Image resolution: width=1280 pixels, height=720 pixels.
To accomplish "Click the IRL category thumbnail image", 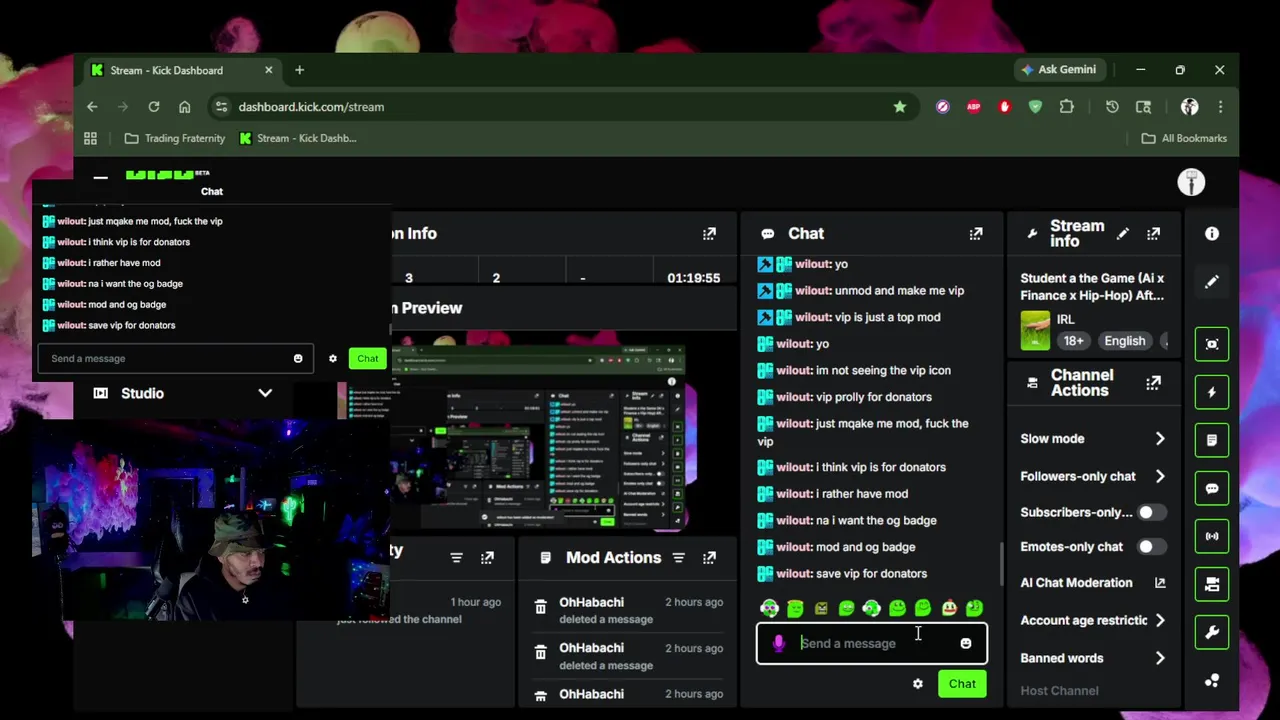I will coord(1035,331).
